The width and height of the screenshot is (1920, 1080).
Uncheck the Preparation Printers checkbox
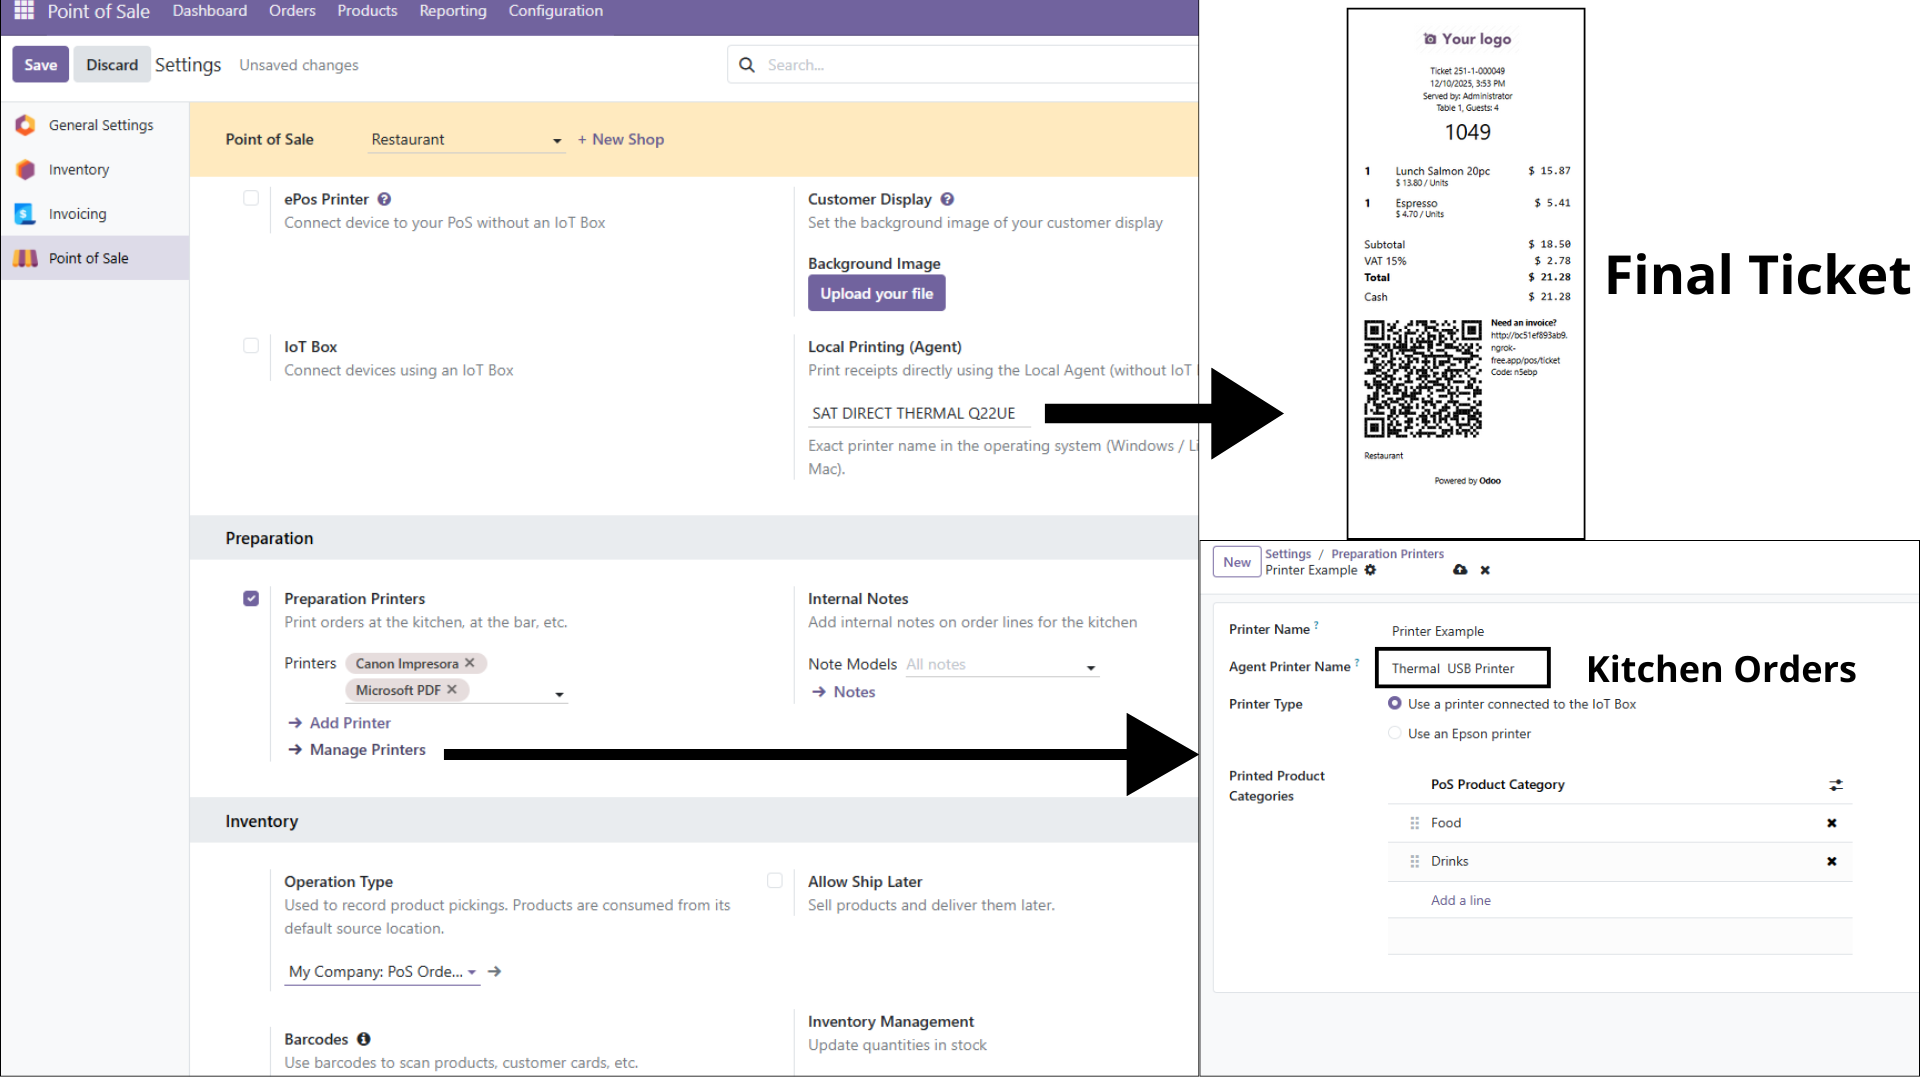tap(251, 598)
